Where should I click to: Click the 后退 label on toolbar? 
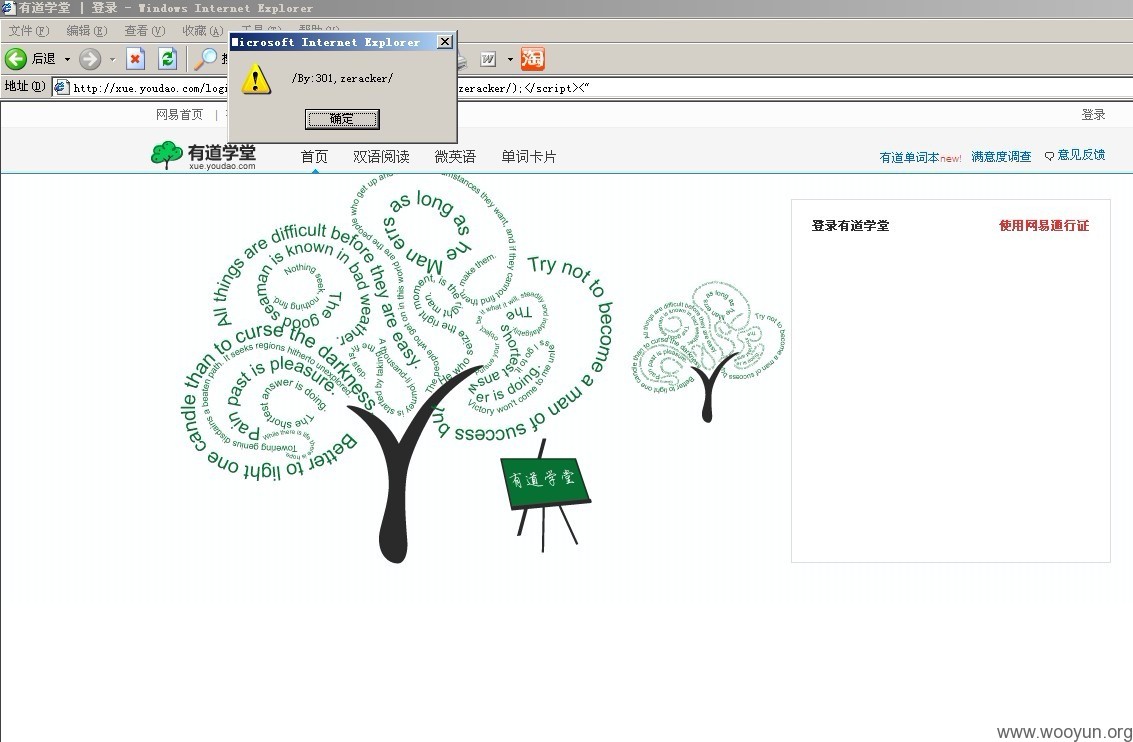tap(43, 59)
